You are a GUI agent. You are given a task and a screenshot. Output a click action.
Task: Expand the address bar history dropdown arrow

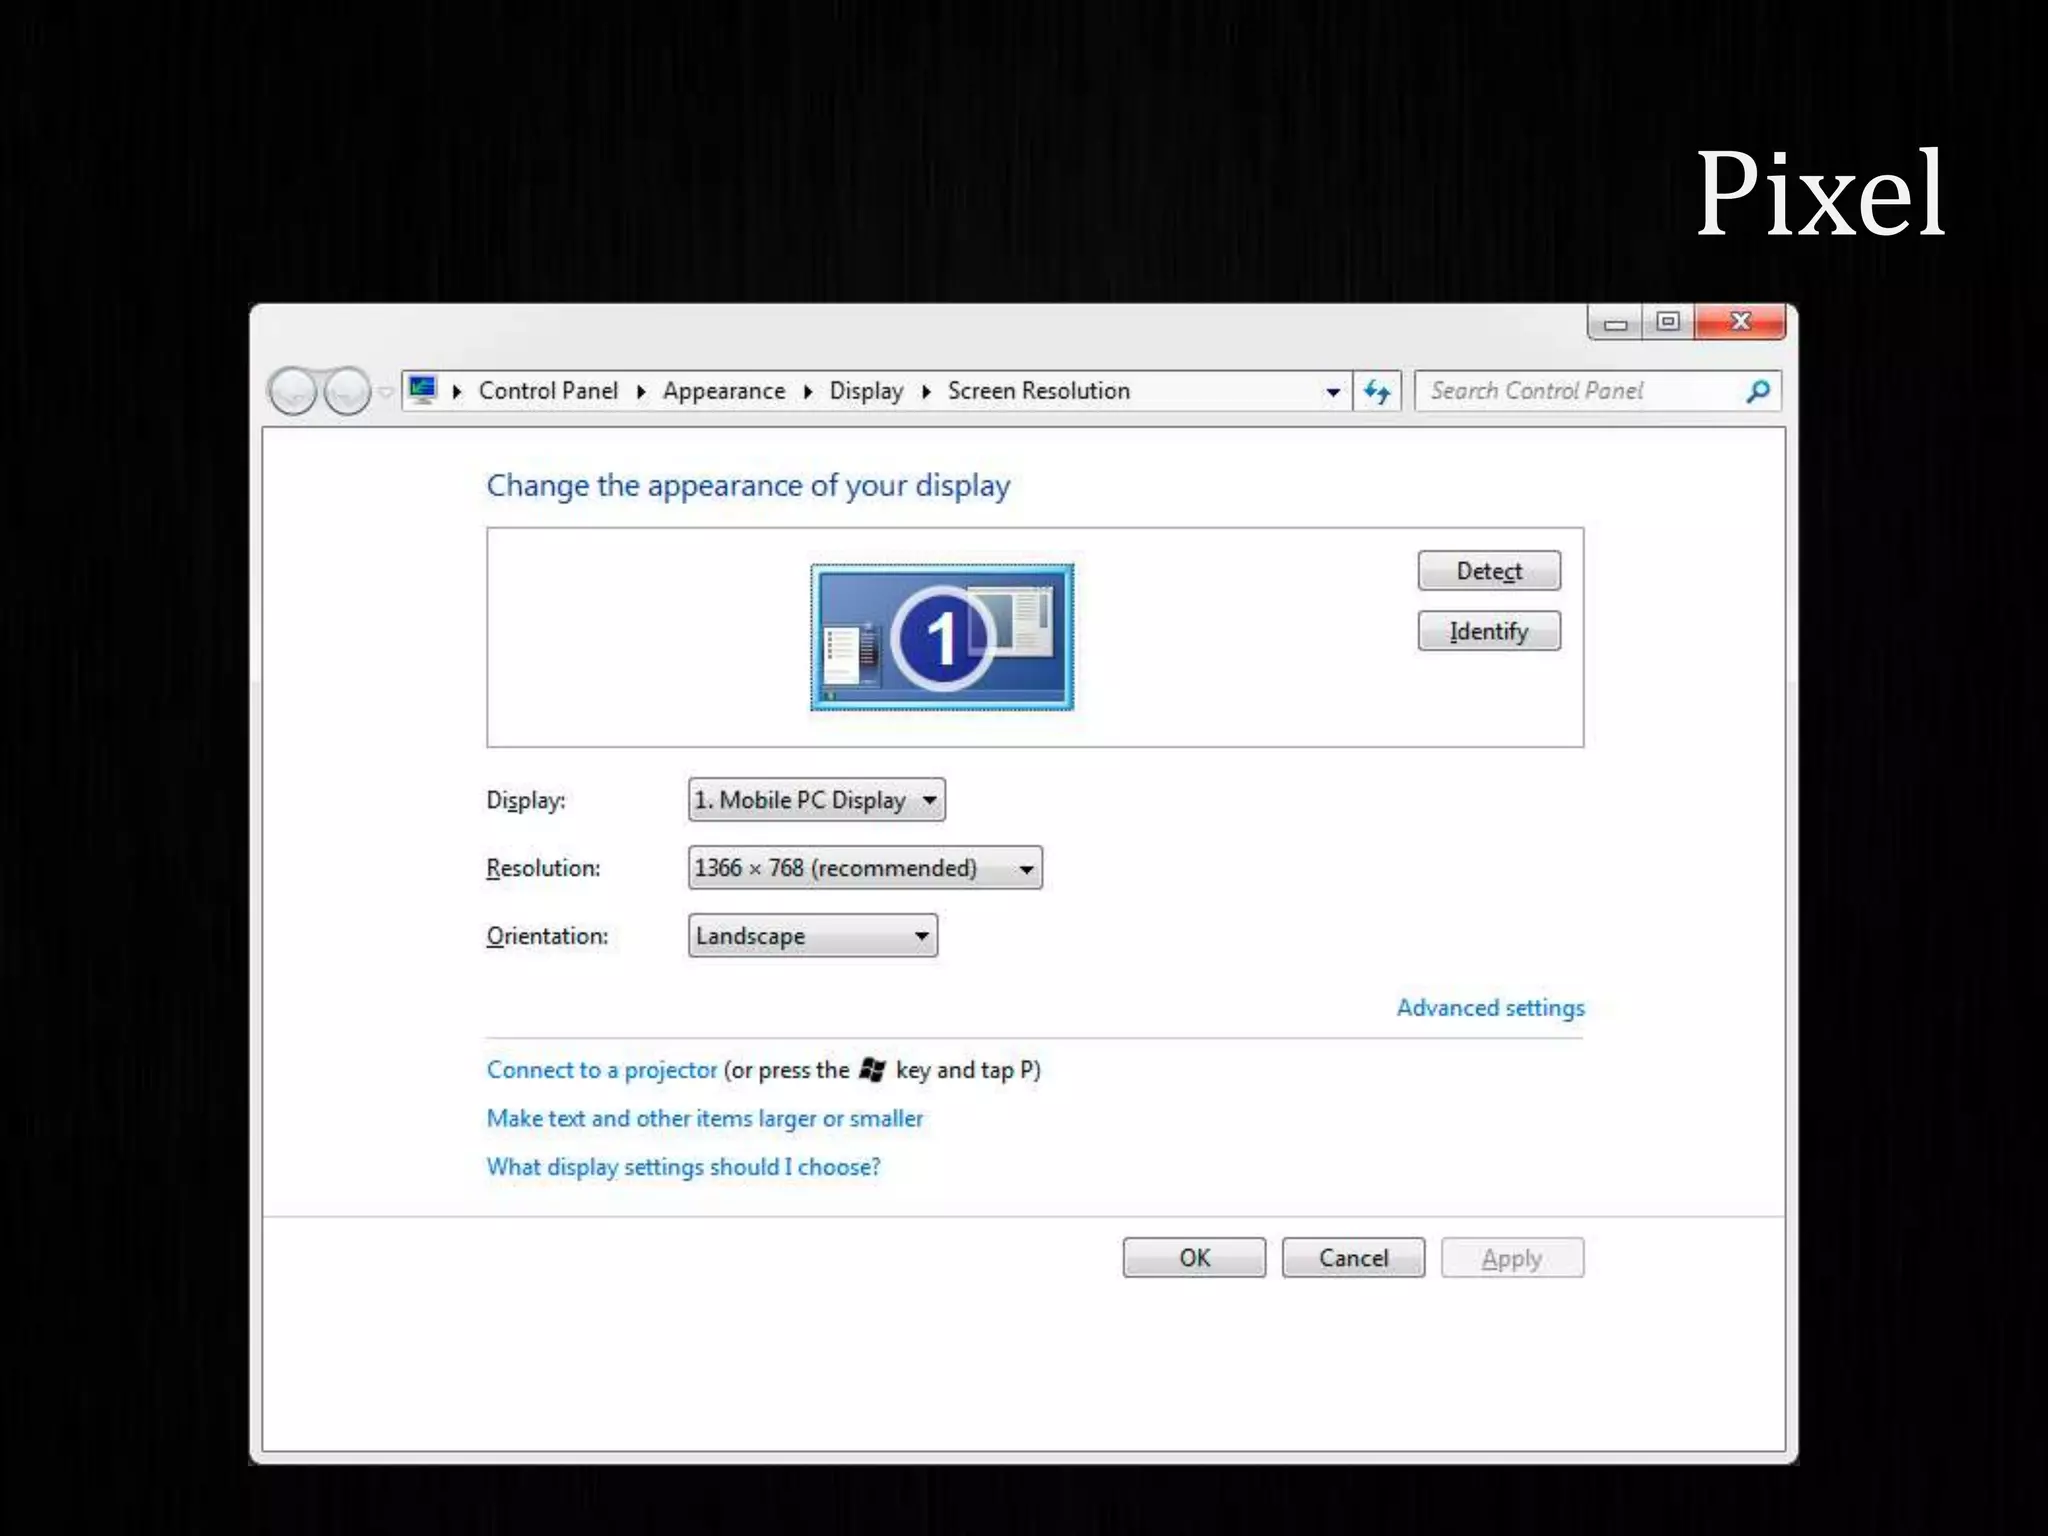click(1332, 392)
